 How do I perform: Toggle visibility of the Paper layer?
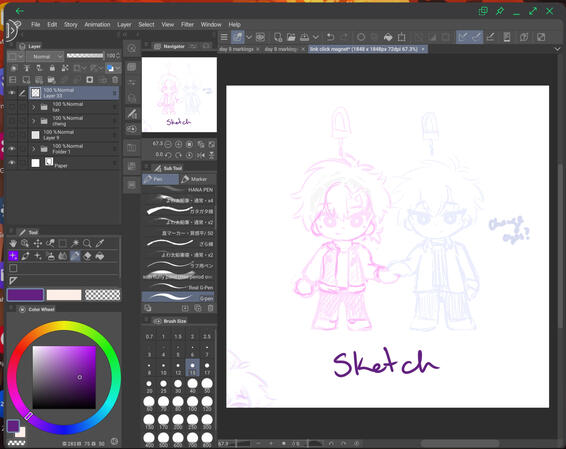click(x=12, y=163)
